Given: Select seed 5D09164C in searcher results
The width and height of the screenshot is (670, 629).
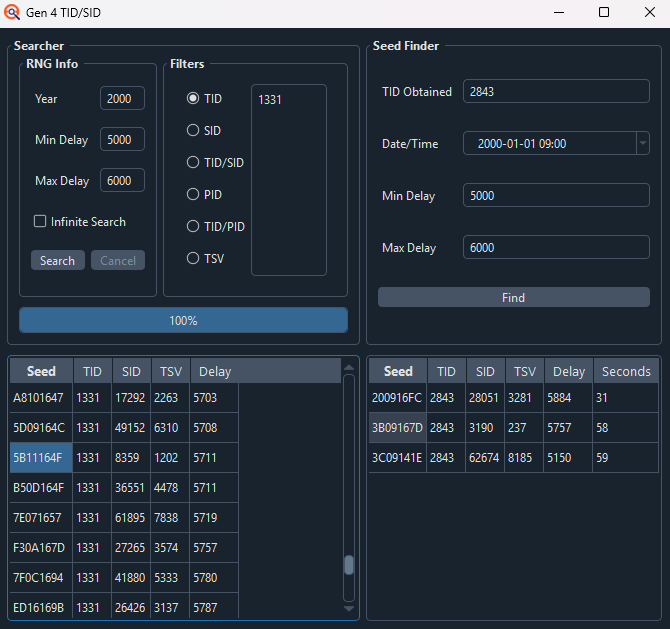Looking at the screenshot, I should (41, 428).
